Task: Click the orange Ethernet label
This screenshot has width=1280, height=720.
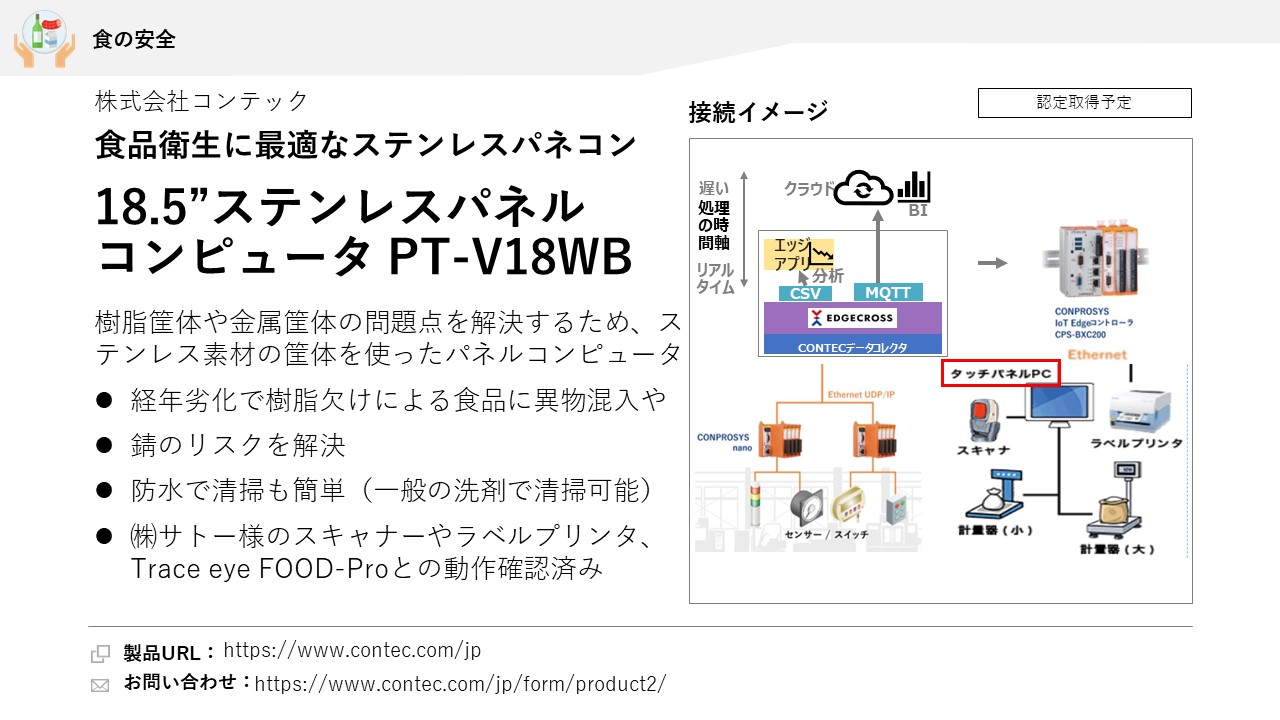Action: point(1098,354)
